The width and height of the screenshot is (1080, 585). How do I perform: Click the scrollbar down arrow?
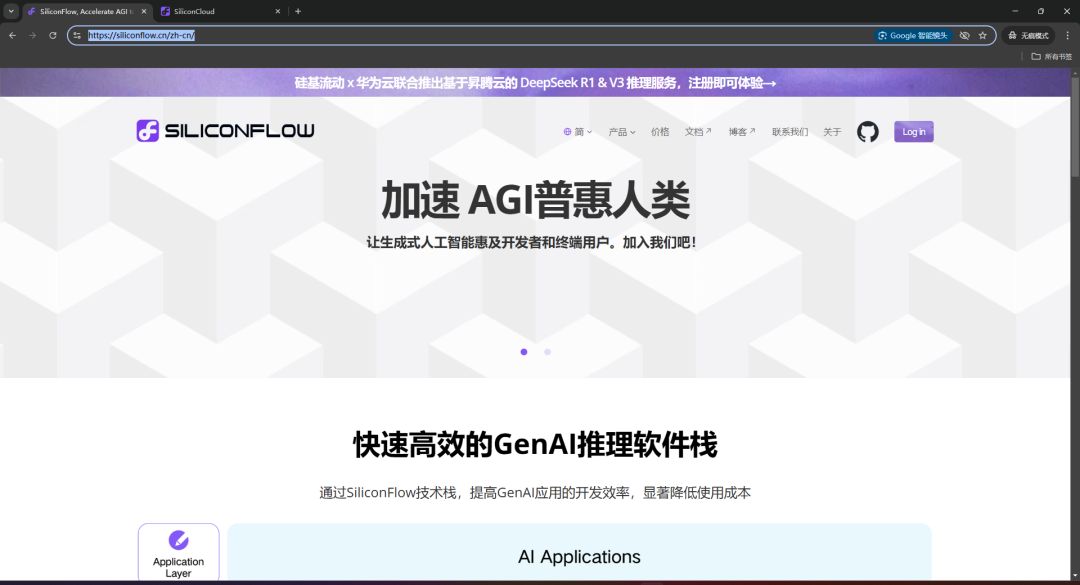pyautogui.click(x=1074, y=575)
